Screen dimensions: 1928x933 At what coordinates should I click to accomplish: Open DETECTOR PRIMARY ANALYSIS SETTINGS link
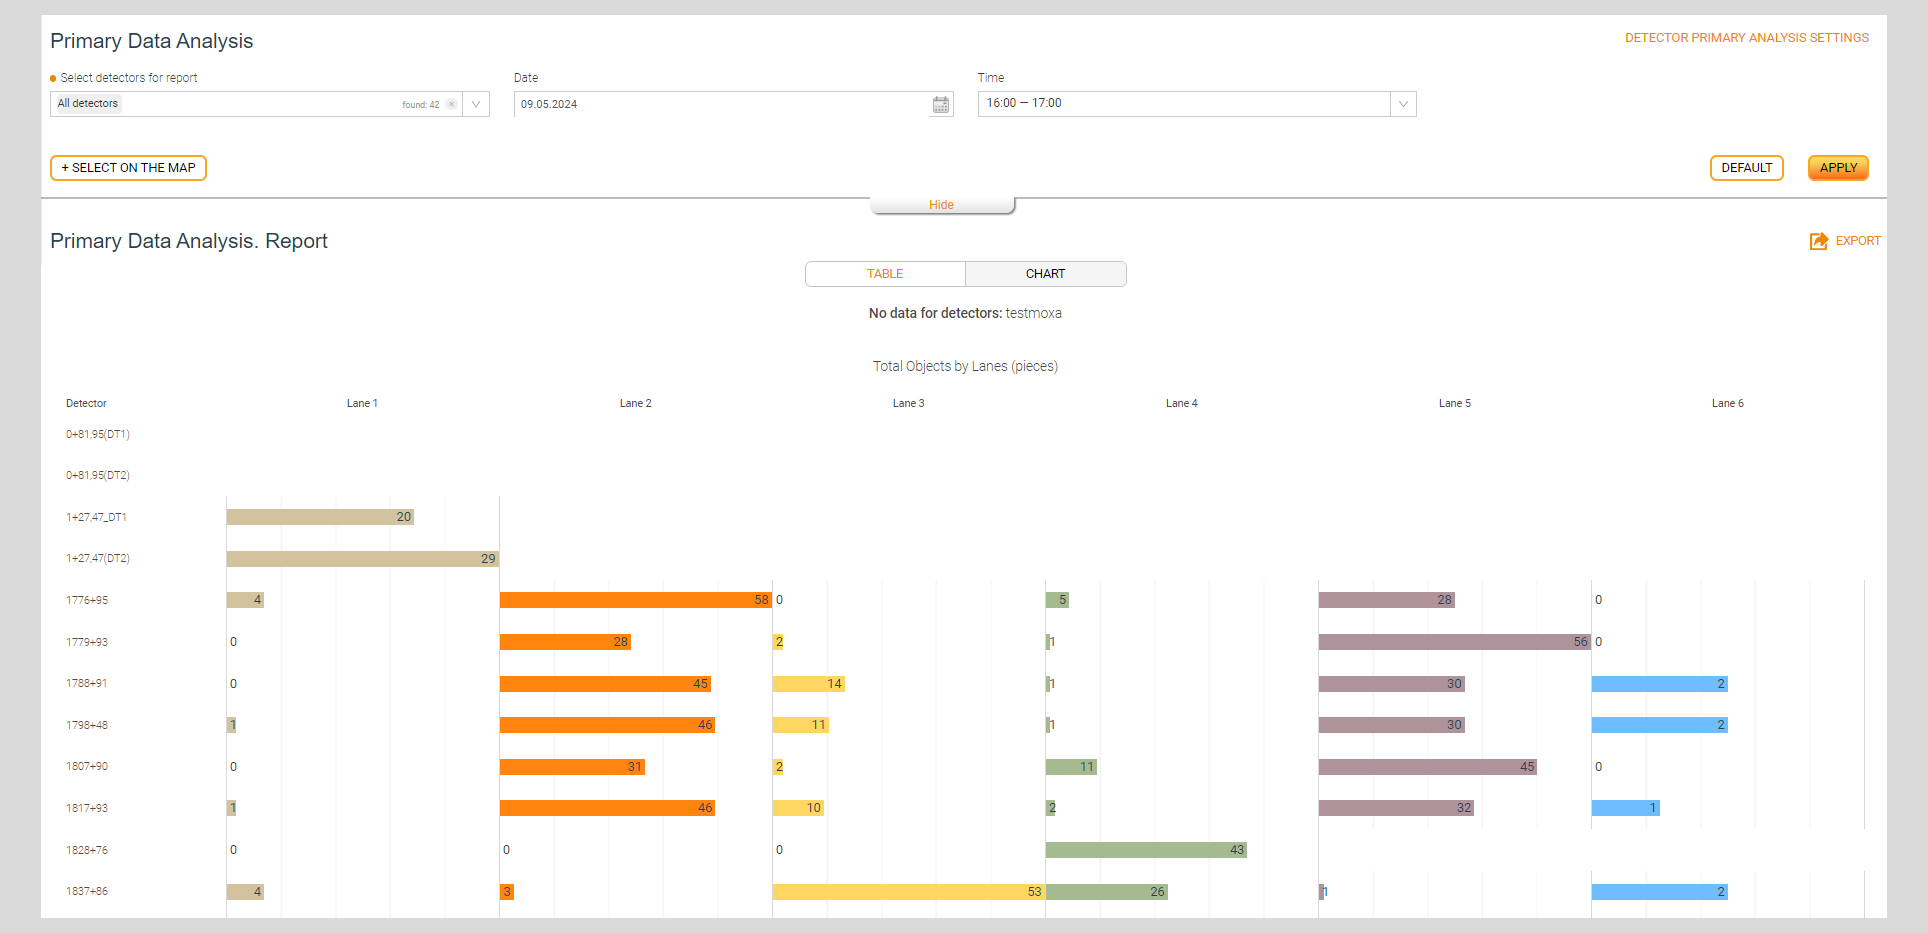(x=1747, y=38)
